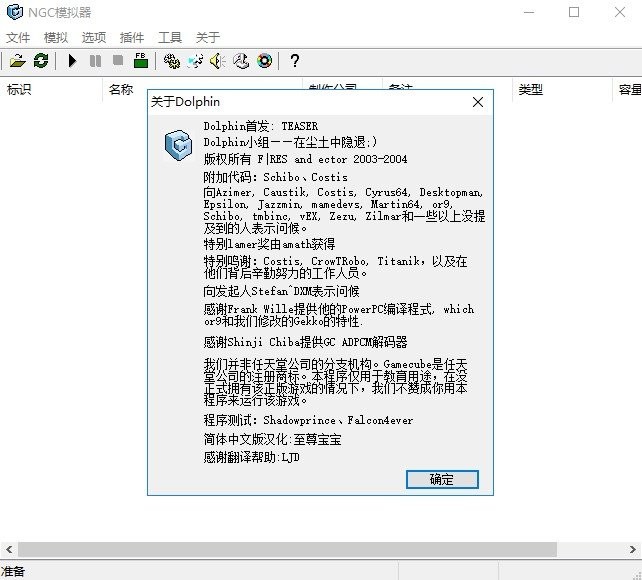This screenshot has width=642, height=580.
Task: Open the 模拟 menu
Action: (56, 38)
